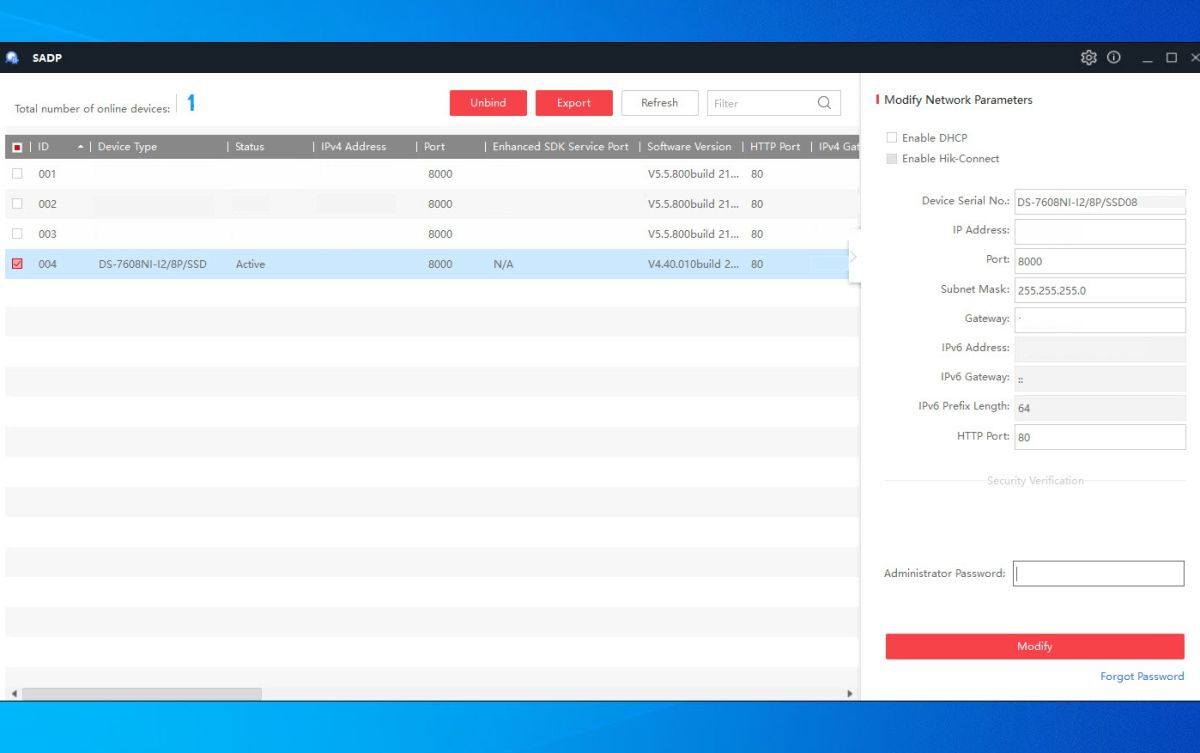Click port 8000 in row 001

click(440, 174)
